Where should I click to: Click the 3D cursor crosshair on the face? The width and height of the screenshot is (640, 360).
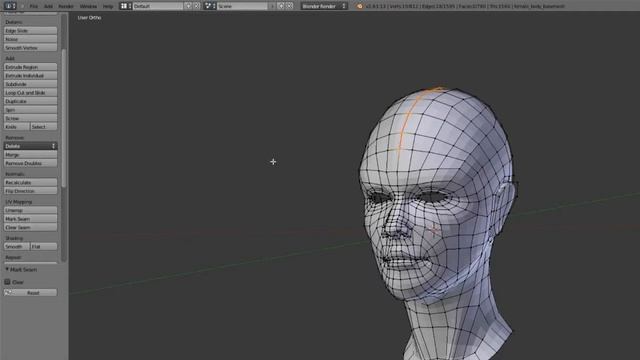(x=434, y=231)
